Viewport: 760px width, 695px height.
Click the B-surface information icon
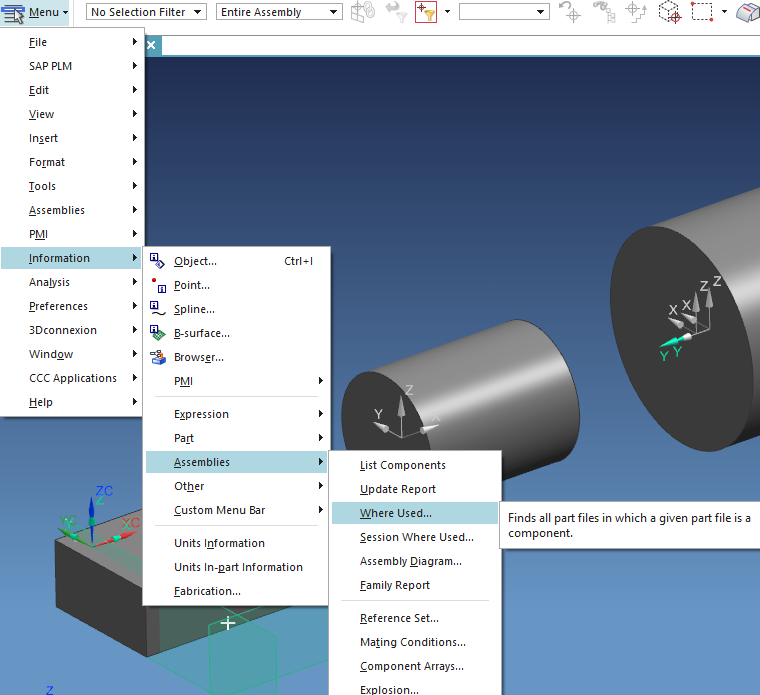[157, 333]
